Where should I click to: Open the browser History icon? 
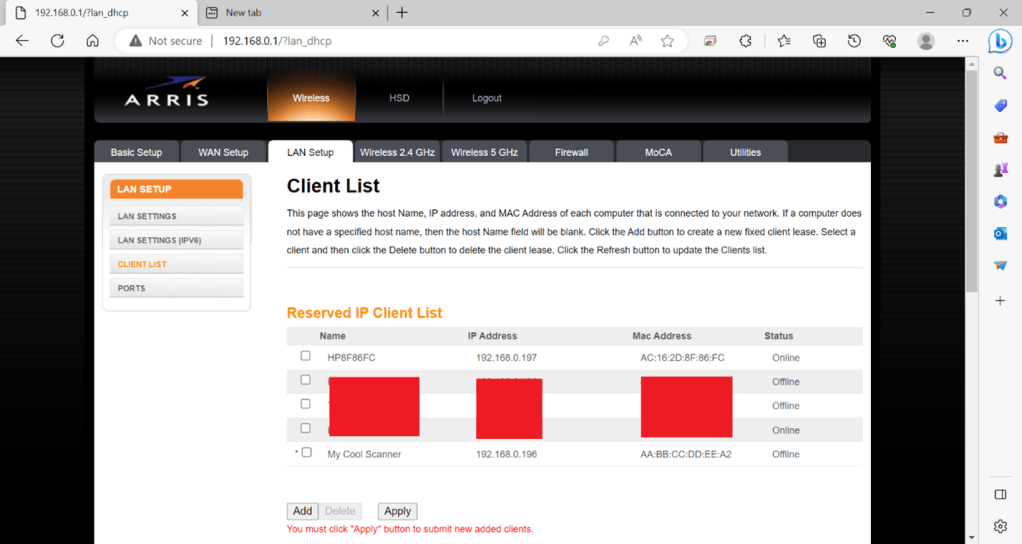pos(854,41)
